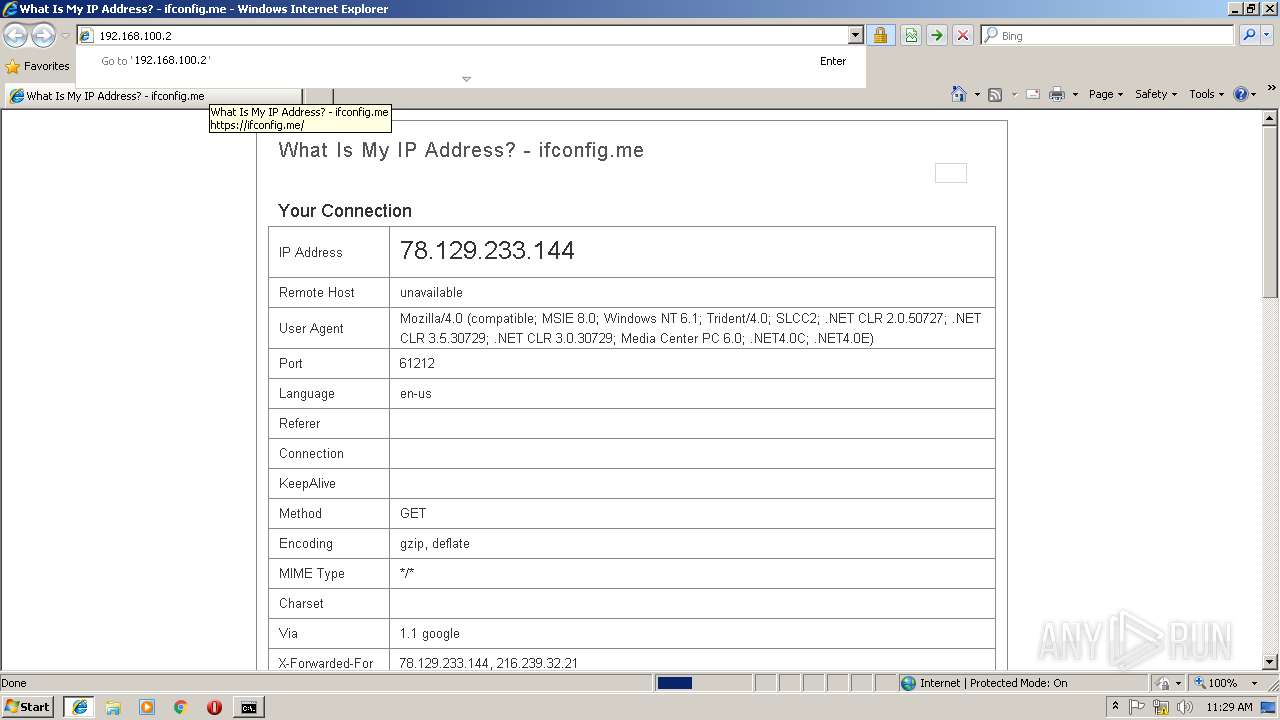This screenshot has height=720, width=1280.
Task: Open search provider options dropdown arrow
Action: coord(1267,35)
